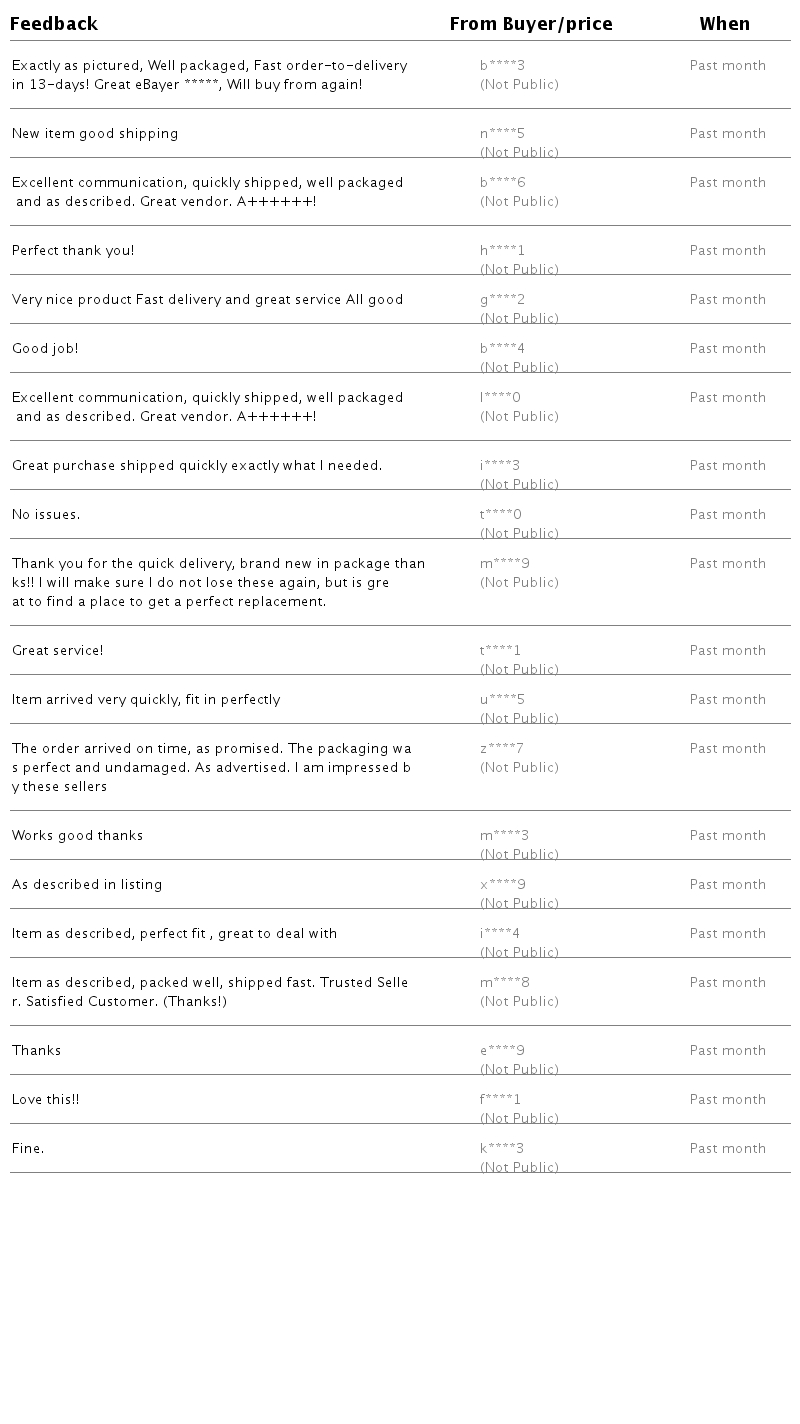The image size is (800, 1424).
Task: Click the "When" column header
Action: pyautogui.click(x=724, y=24)
